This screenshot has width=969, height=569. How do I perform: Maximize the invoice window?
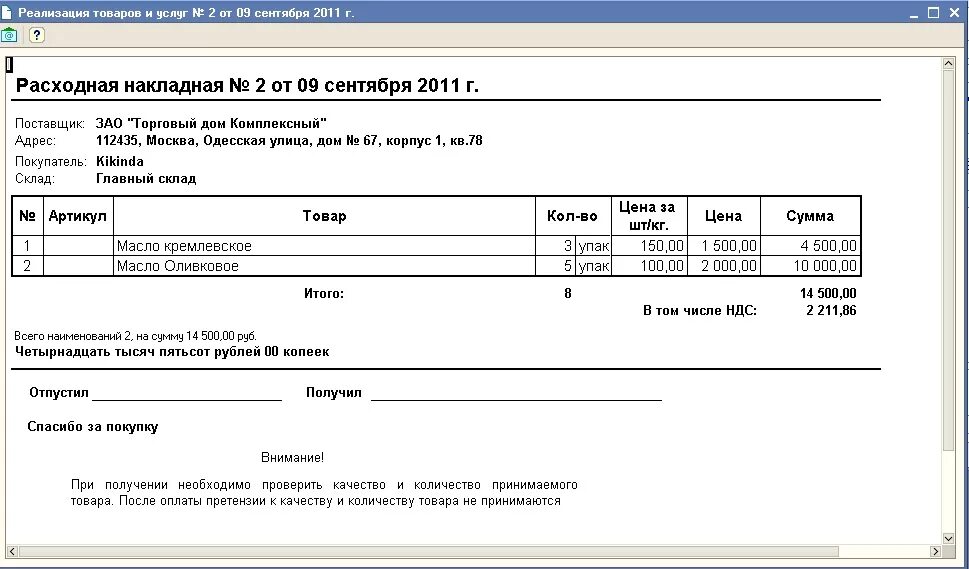point(934,12)
